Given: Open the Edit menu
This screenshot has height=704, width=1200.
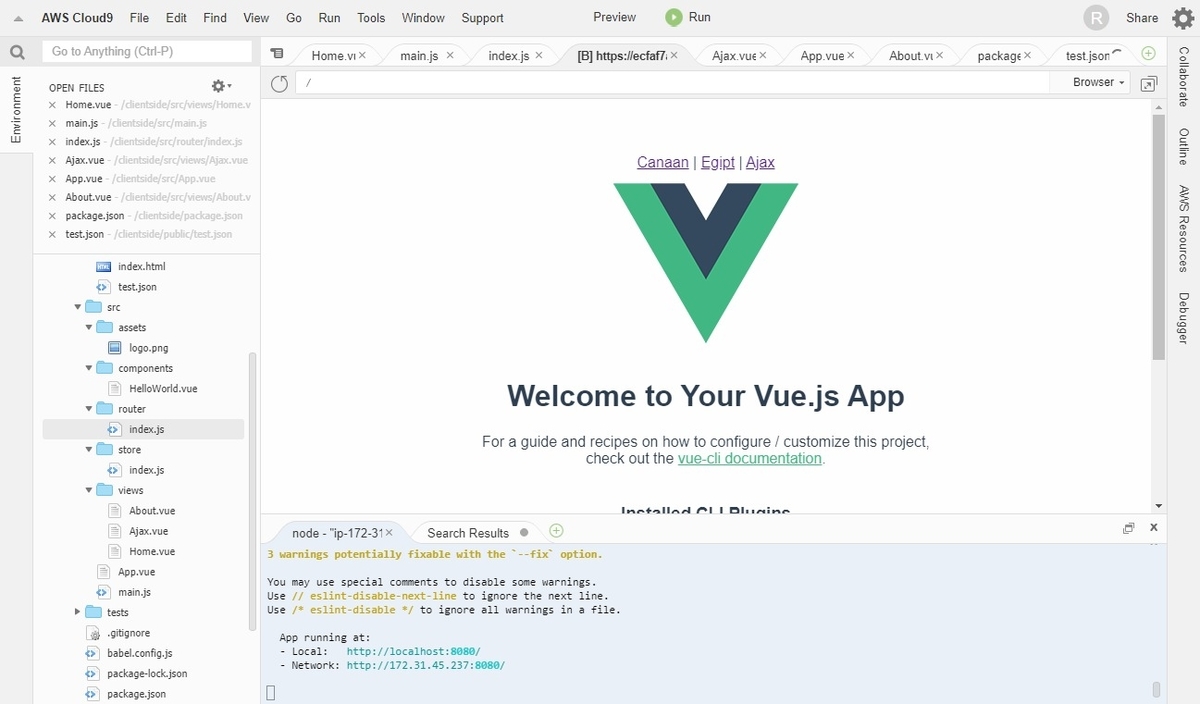Looking at the screenshot, I should [176, 17].
